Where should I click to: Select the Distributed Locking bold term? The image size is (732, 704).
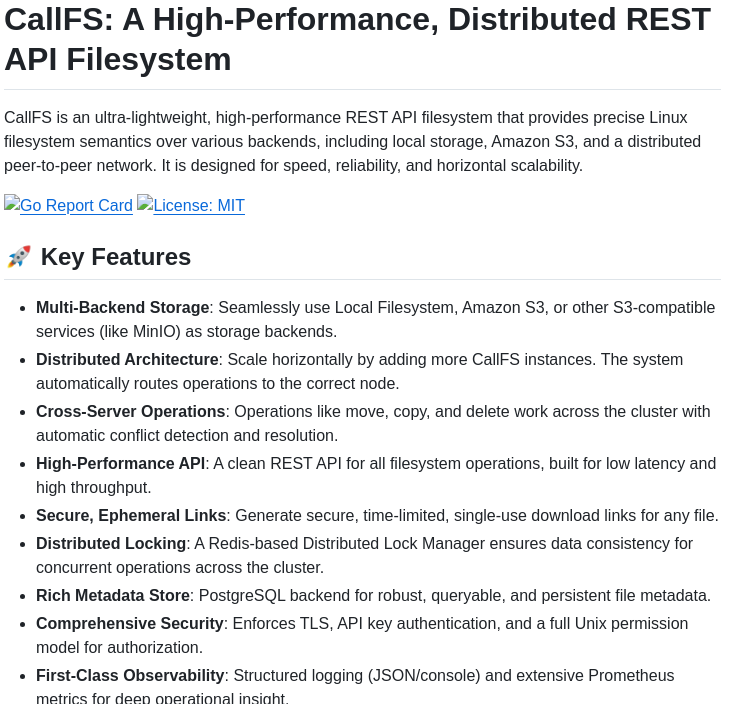pos(111,544)
